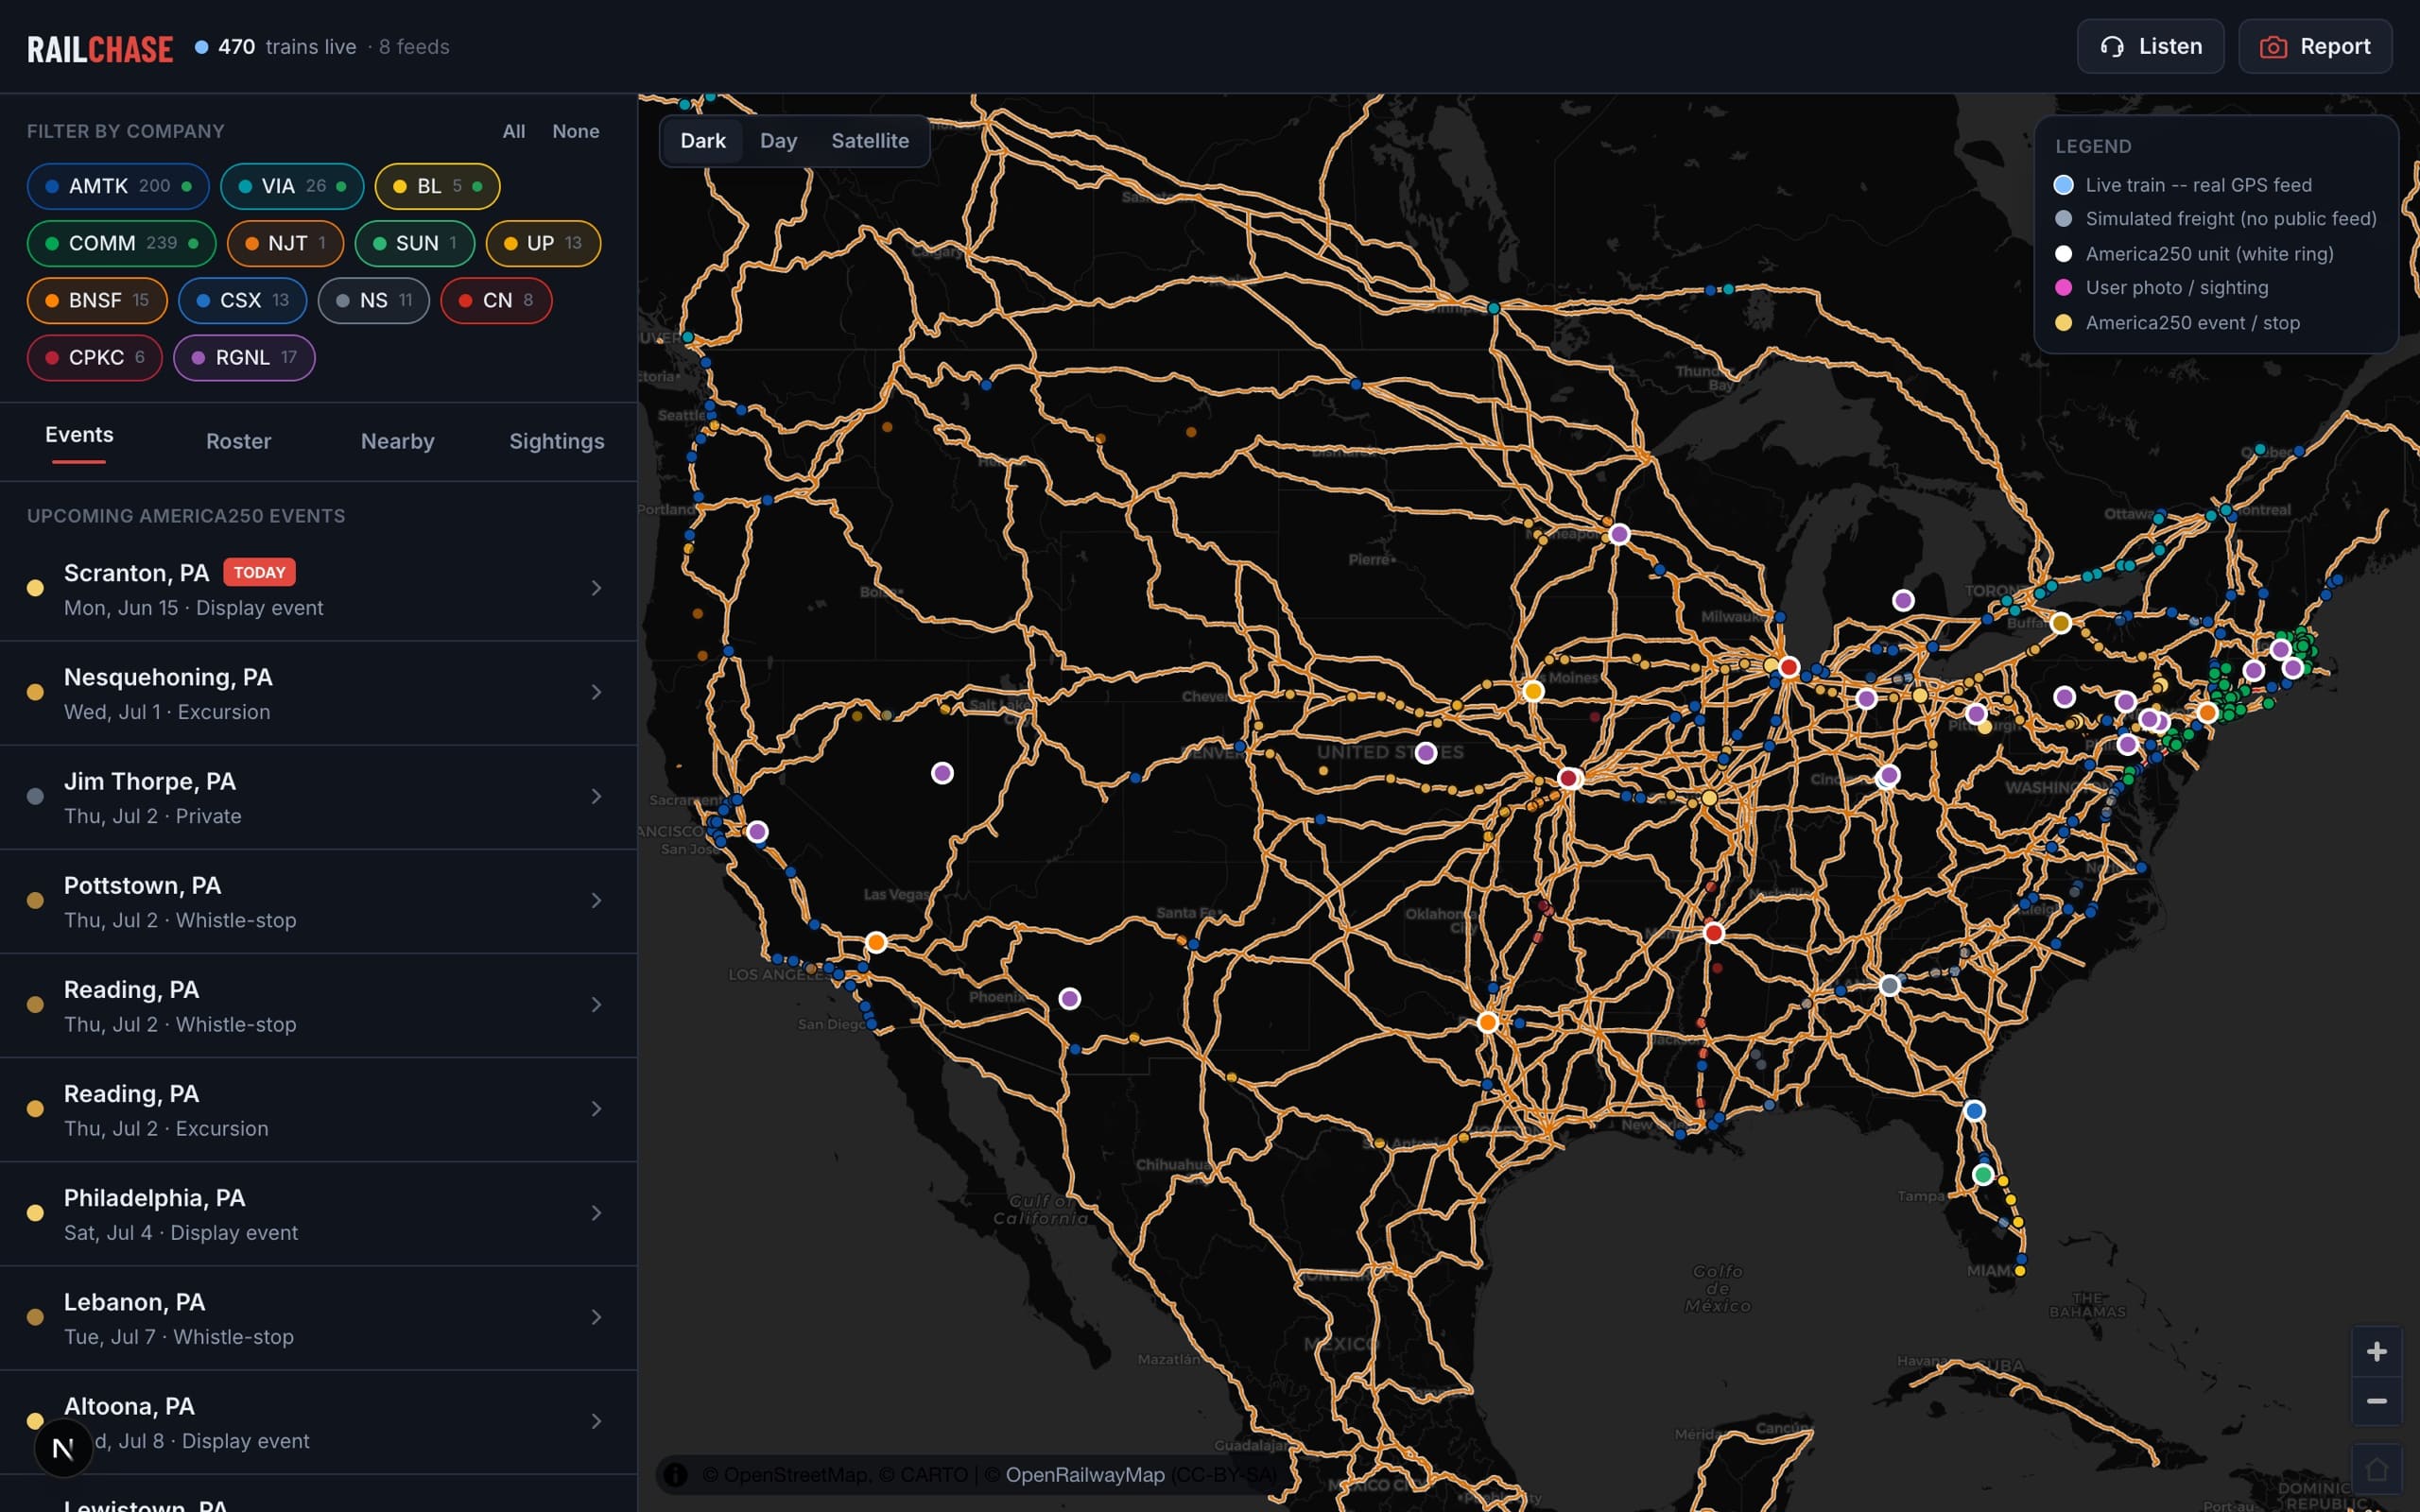Image resolution: width=2420 pixels, height=1512 pixels.
Task: Switch to the Roster tab
Action: (x=238, y=441)
